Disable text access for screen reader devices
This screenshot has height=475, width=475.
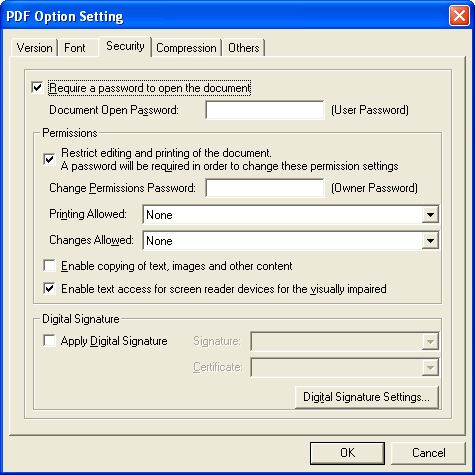(49, 289)
